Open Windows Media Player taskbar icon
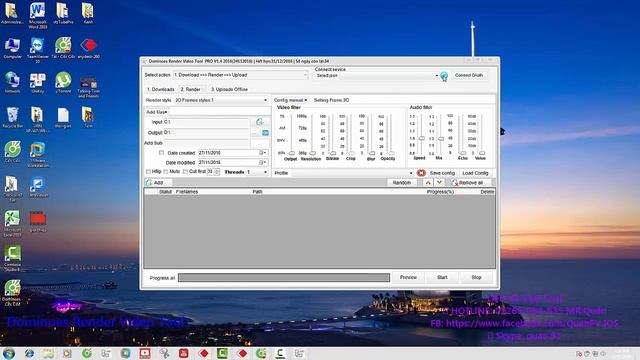The image size is (640, 360). 67,353
